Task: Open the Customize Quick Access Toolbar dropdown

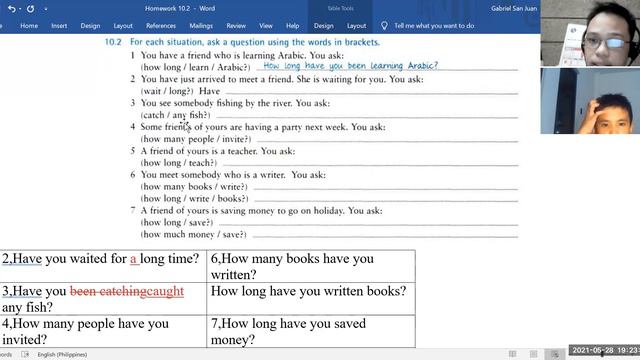Action: [x=45, y=9]
